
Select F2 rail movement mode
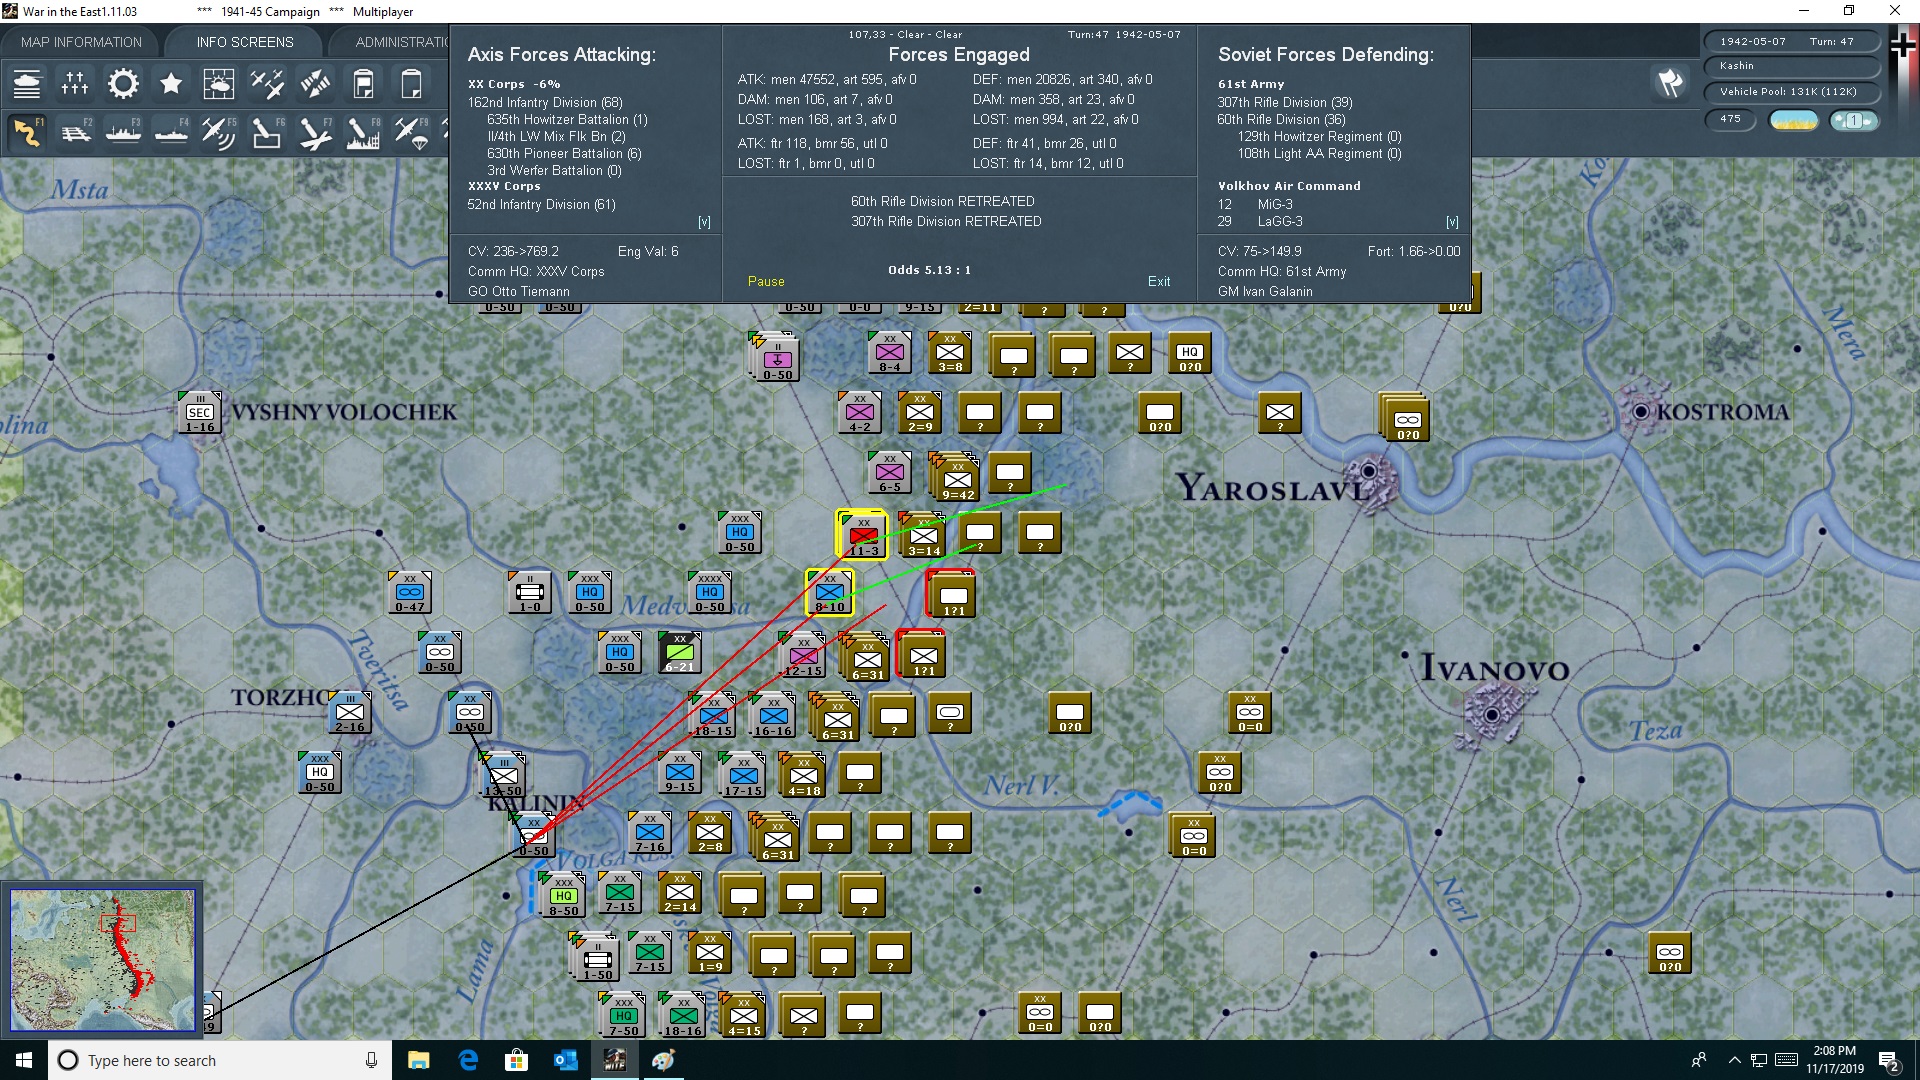click(x=75, y=133)
